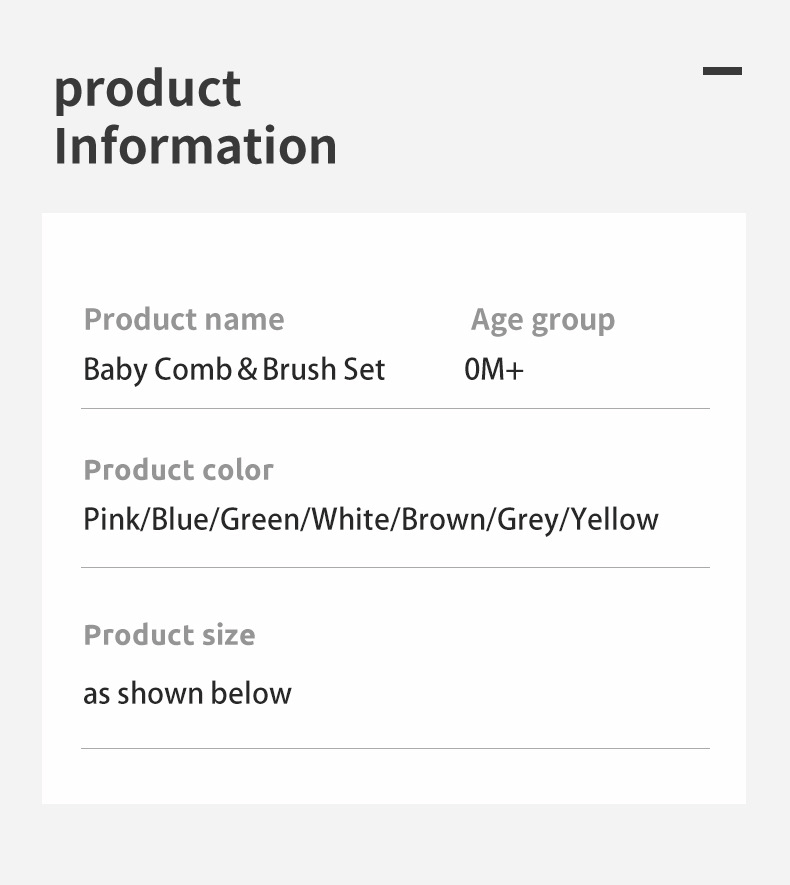790x885 pixels.
Task: Click the "Product size" label
Action: pos(169,635)
